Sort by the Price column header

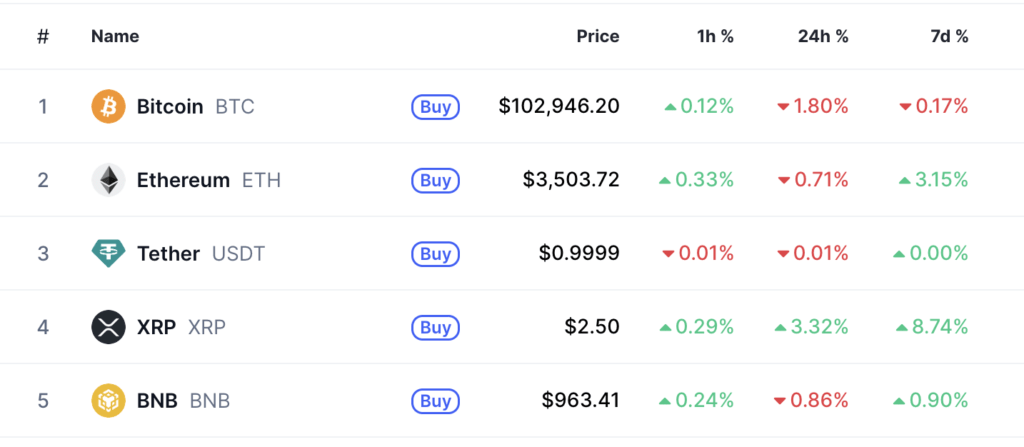coord(597,36)
